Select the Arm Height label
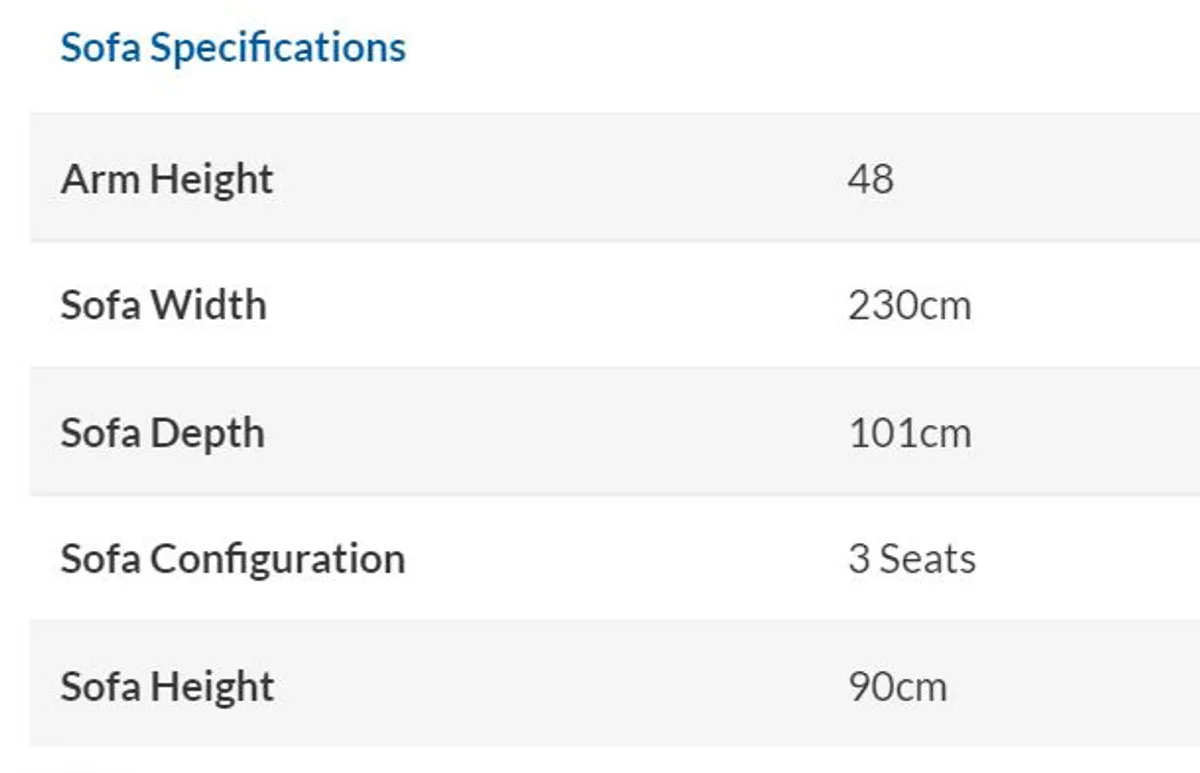 tap(166, 180)
